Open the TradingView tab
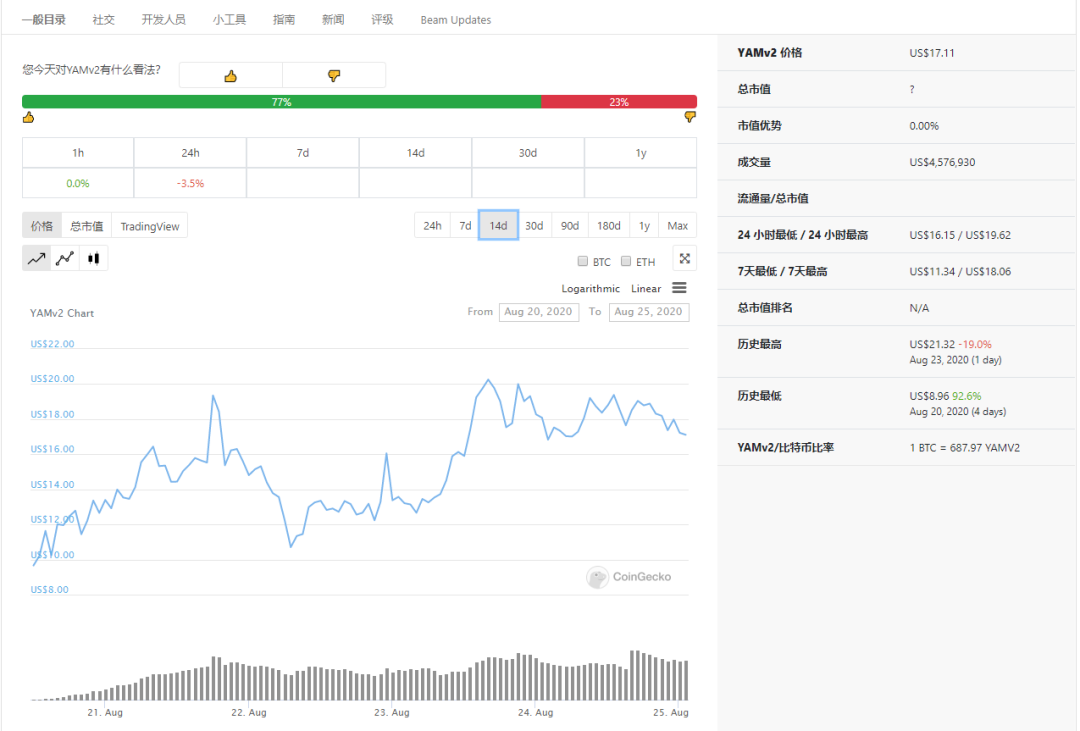 pos(149,226)
